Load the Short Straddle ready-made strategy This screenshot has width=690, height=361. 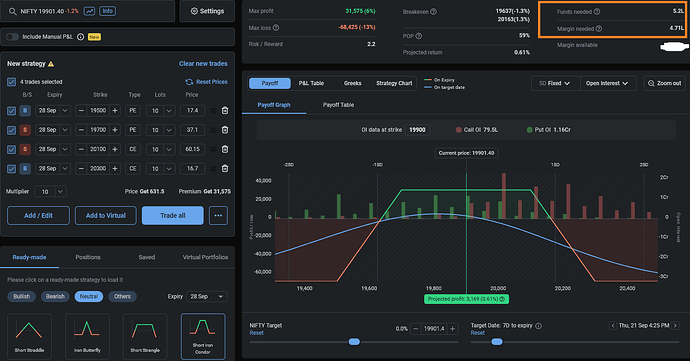click(x=29, y=336)
